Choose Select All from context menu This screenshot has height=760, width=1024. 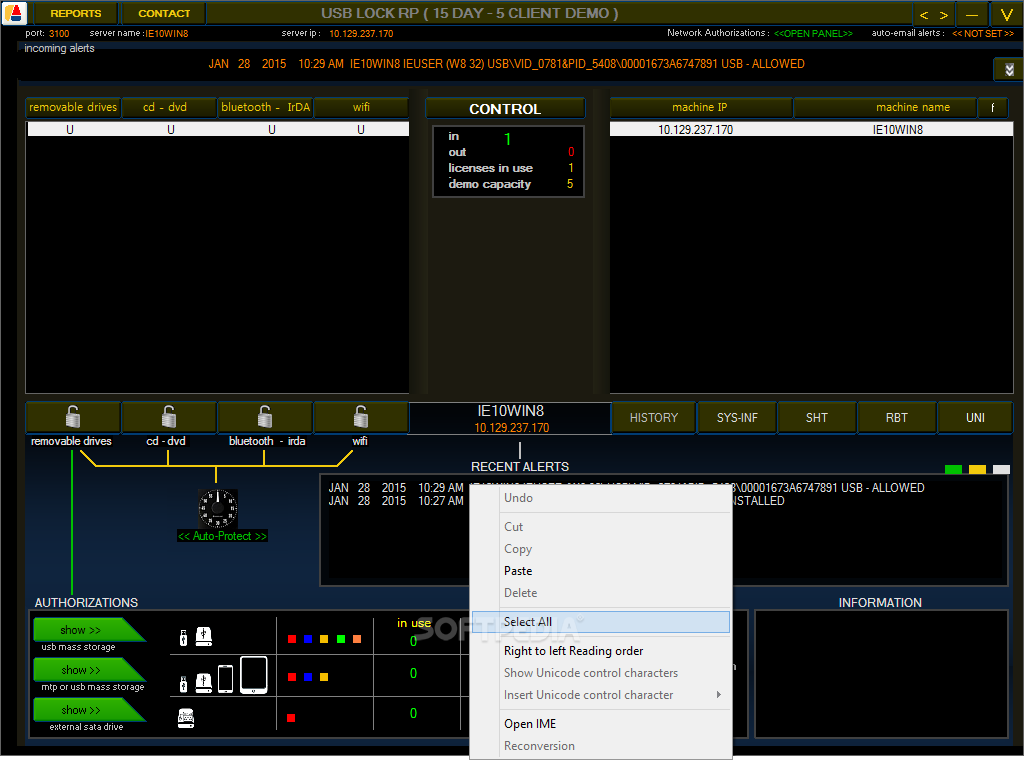[x=600, y=622]
